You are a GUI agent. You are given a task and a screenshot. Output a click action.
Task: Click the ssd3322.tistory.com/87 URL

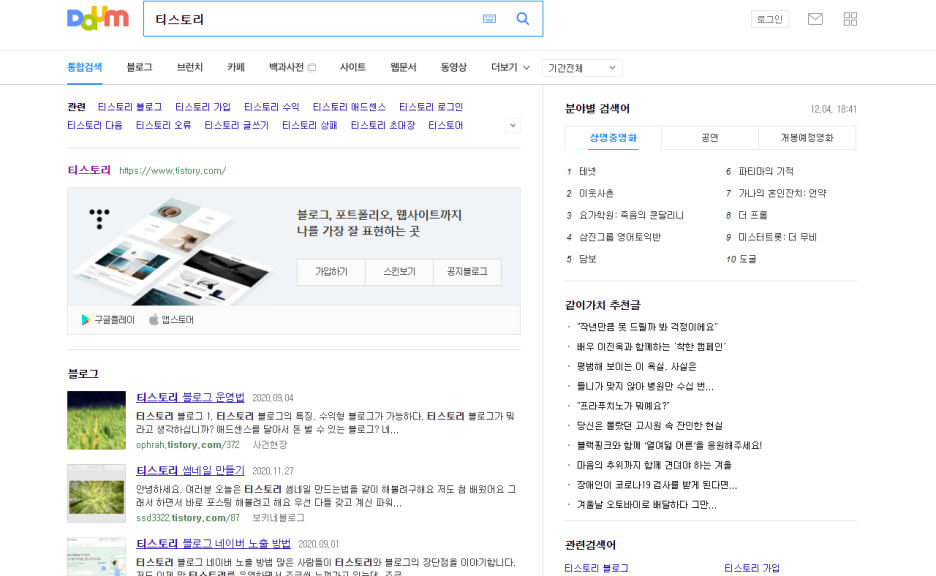click(x=187, y=518)
